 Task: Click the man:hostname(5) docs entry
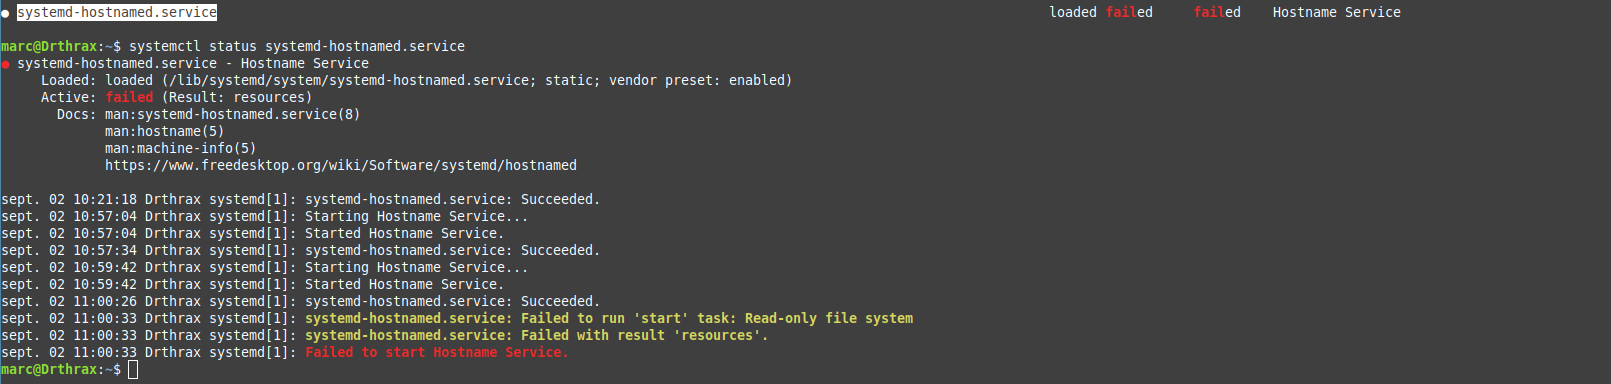pos(164,132)
